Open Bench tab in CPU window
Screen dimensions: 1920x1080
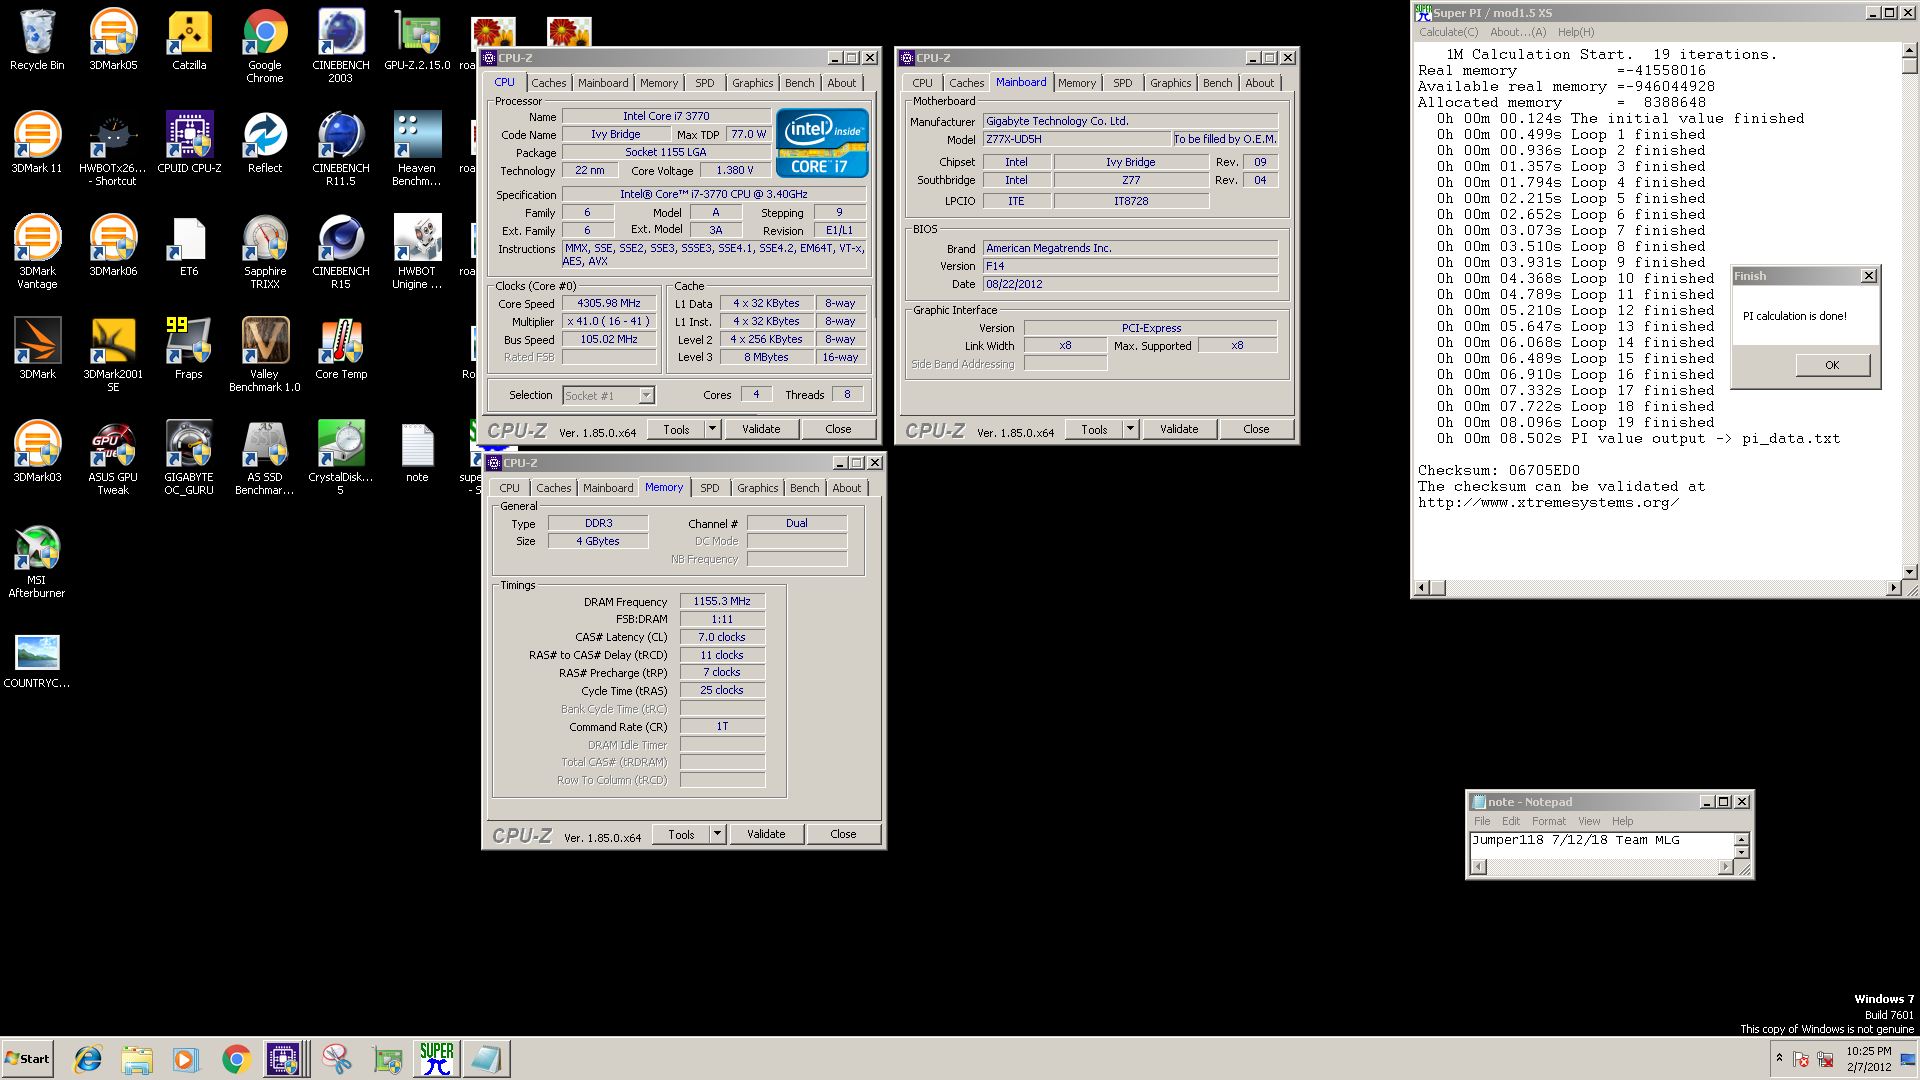coord(799,83)
